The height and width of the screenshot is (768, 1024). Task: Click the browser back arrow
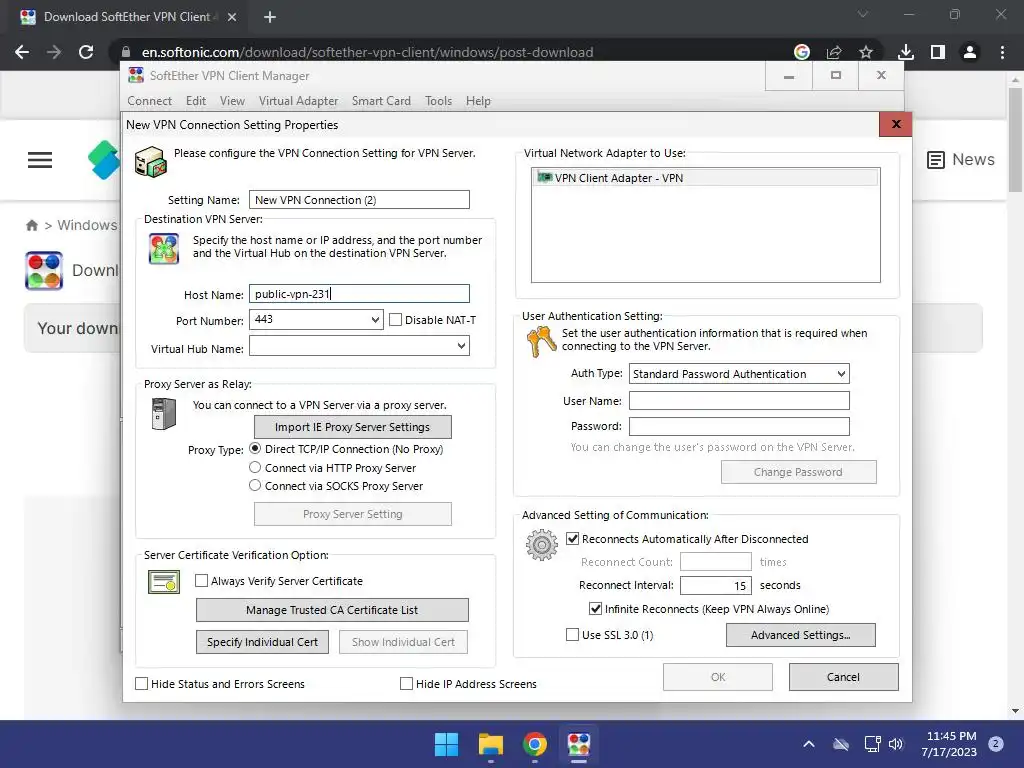pos(22,52)
